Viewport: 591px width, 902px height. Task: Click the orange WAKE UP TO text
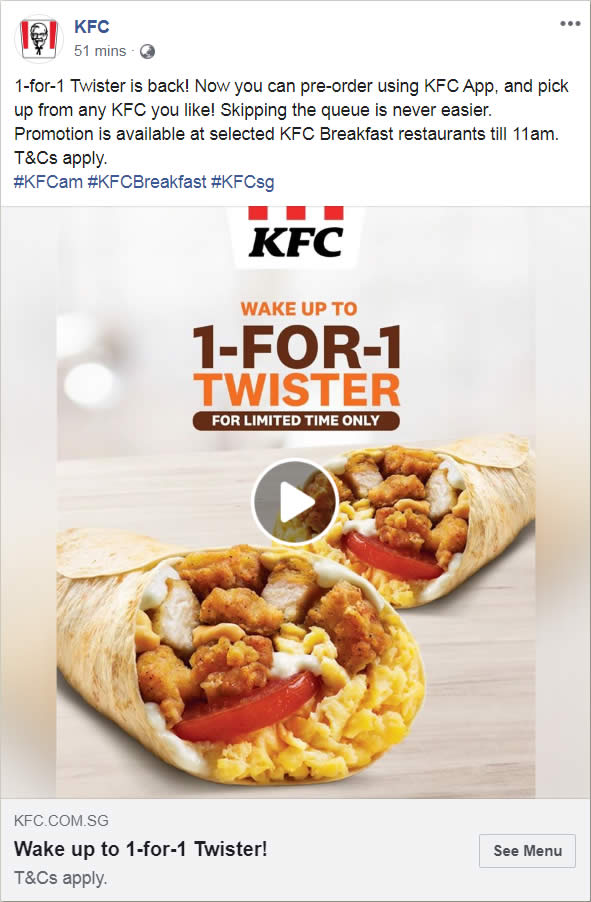(299, 309)
